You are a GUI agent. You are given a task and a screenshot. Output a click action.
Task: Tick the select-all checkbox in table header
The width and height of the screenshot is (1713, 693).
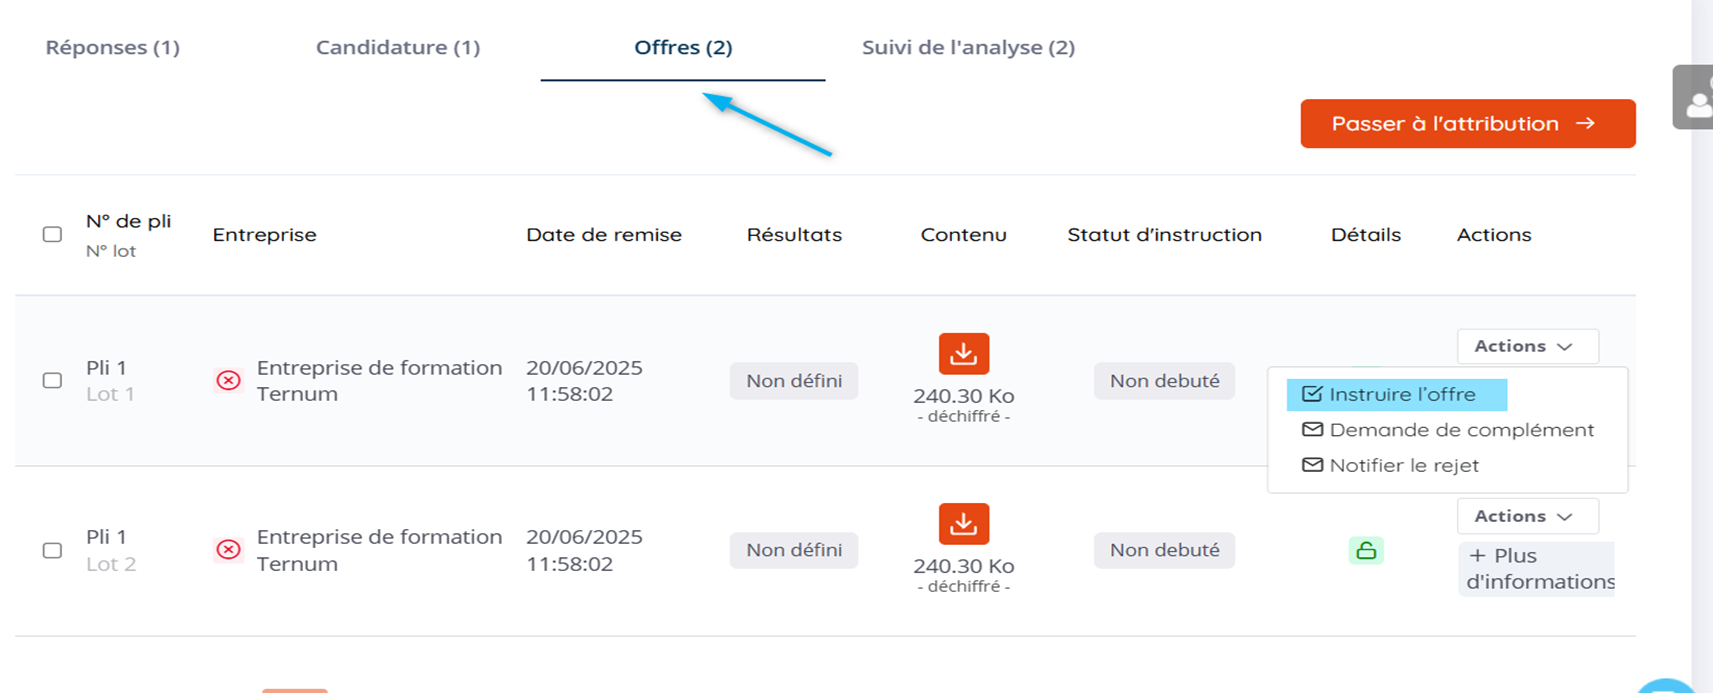[x=53, y=235]
